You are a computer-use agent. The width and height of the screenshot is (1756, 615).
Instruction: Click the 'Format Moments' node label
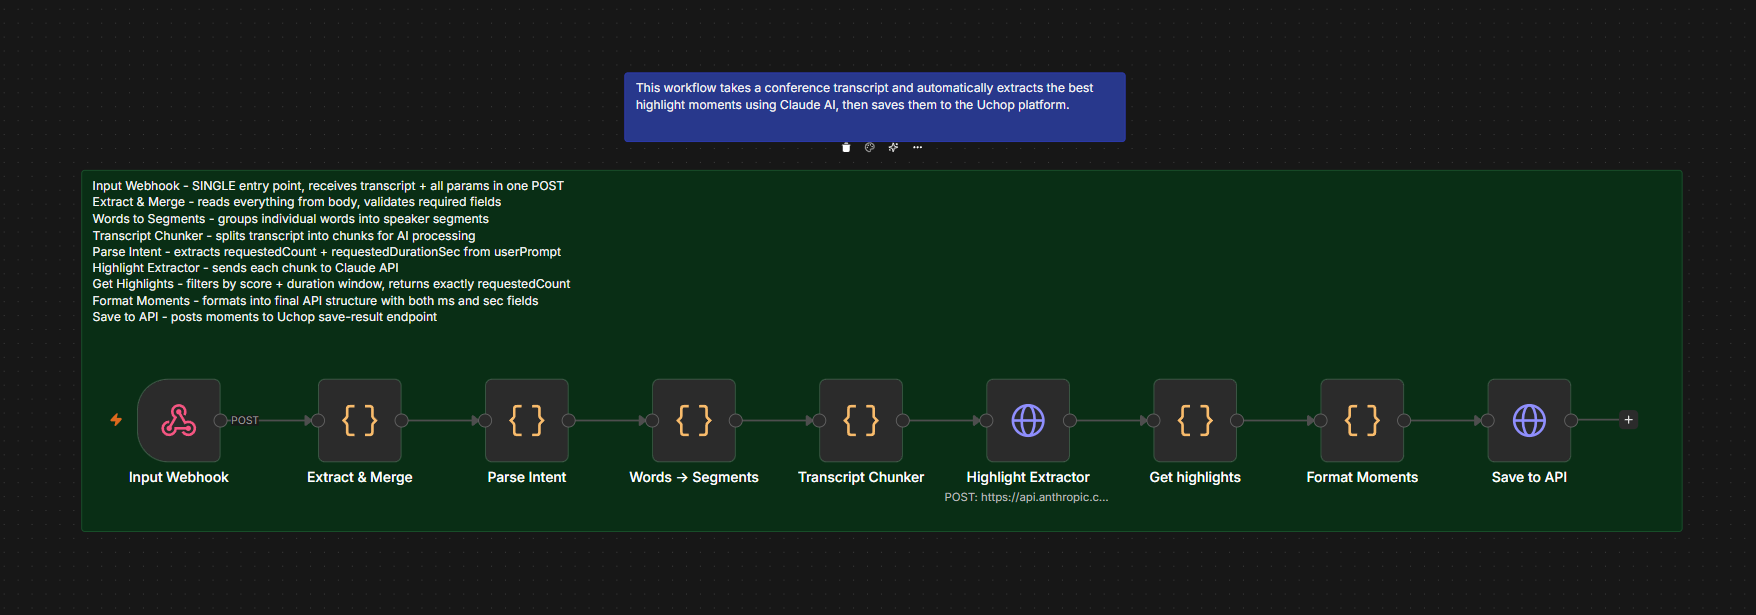1362,477
